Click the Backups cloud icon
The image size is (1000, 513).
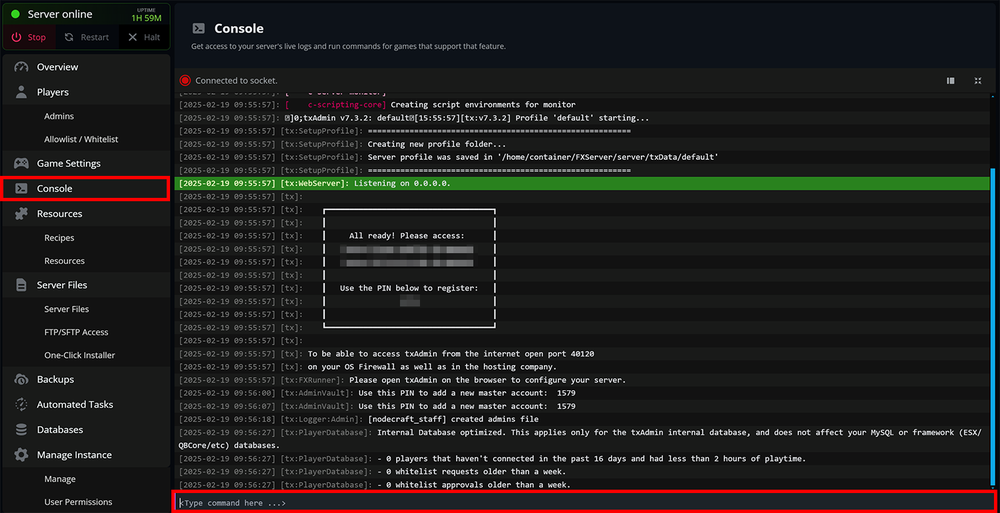21,379
